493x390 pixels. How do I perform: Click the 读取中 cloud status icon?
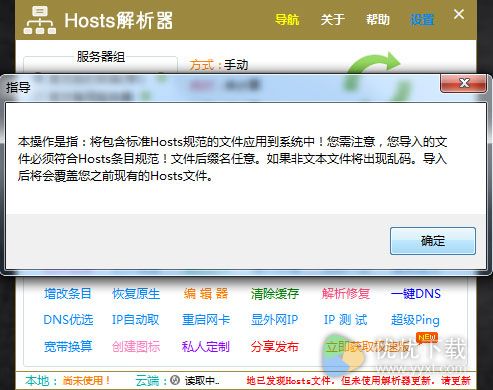pos(175,380)
